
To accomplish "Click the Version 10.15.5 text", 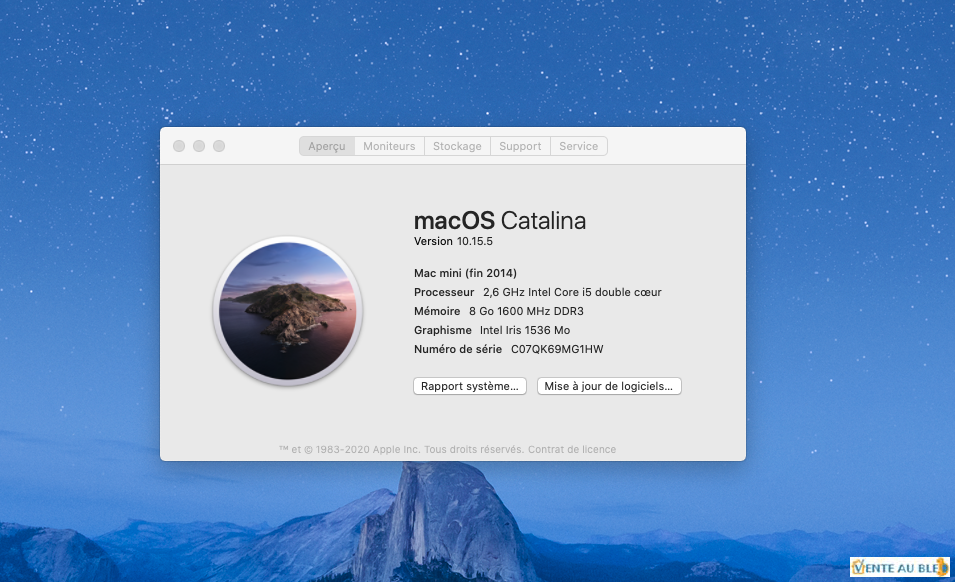I will point(453,241).
